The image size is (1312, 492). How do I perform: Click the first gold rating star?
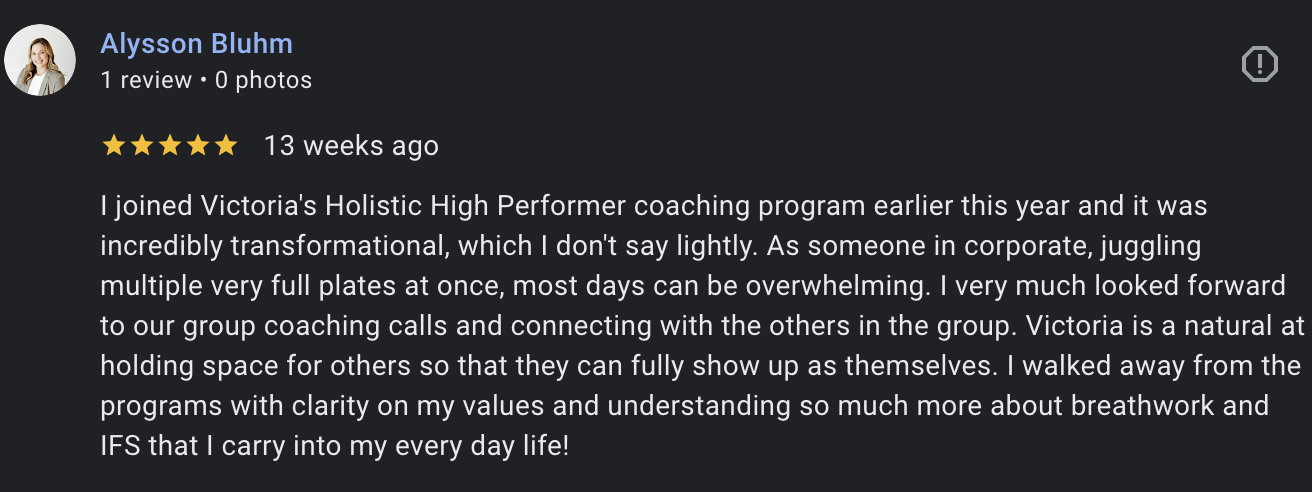point(114,146)
